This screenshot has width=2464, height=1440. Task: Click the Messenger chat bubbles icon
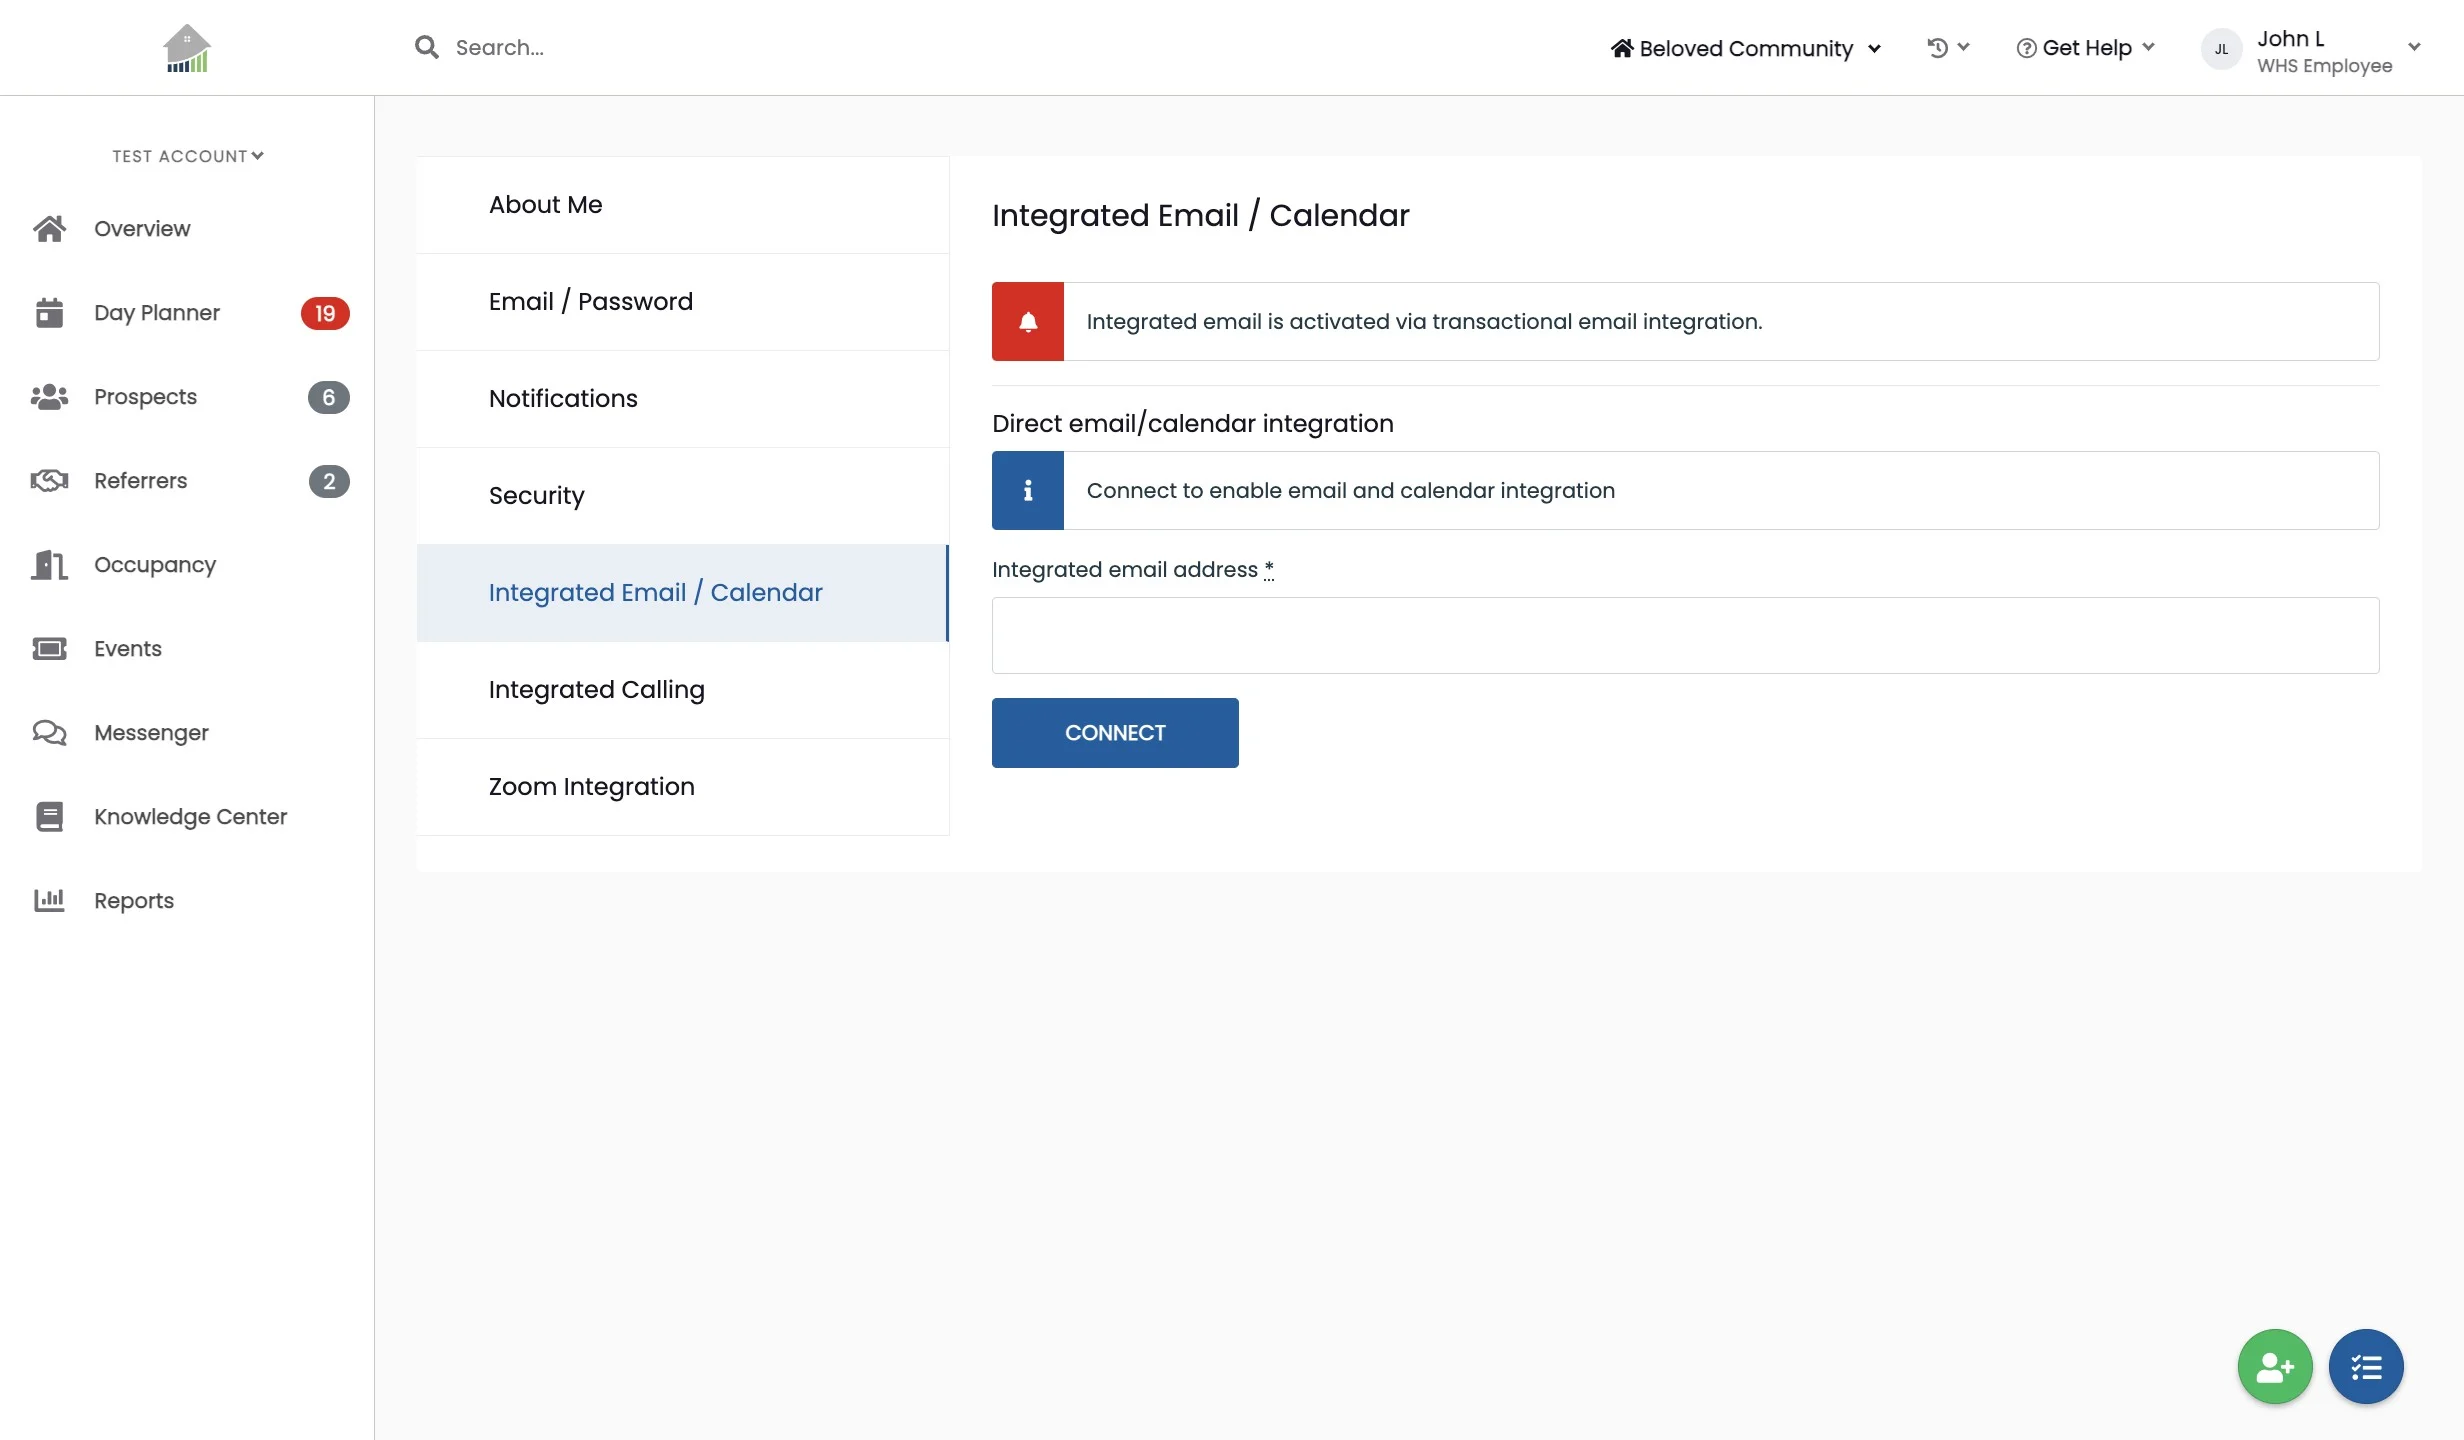[x=49, y=733]
